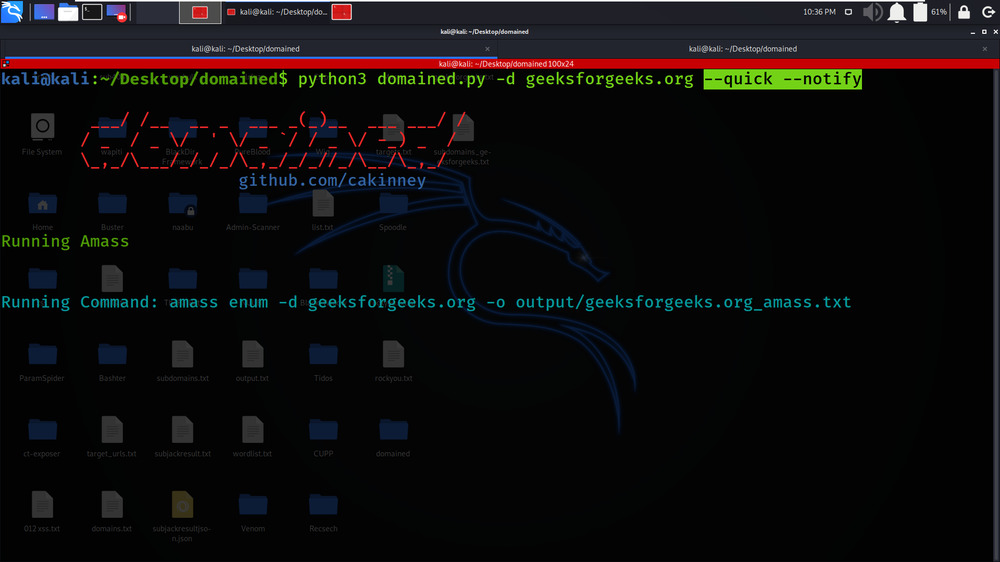Image resolution: width=1000 pixels, height=562 pixels.
Task: Click the 'kali@kali:~/Desktop/domained$' prompt
Action: point(144,79)
